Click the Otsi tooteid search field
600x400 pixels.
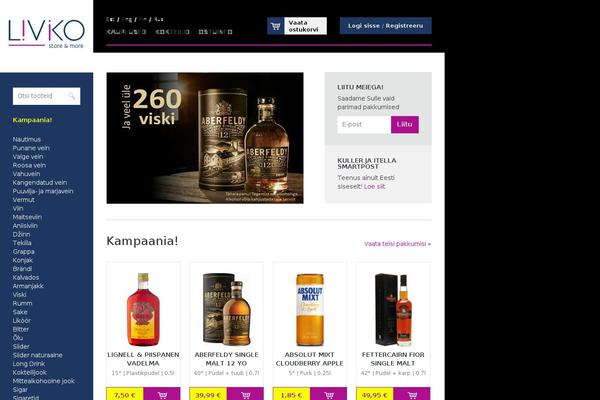tap(46, 96)
